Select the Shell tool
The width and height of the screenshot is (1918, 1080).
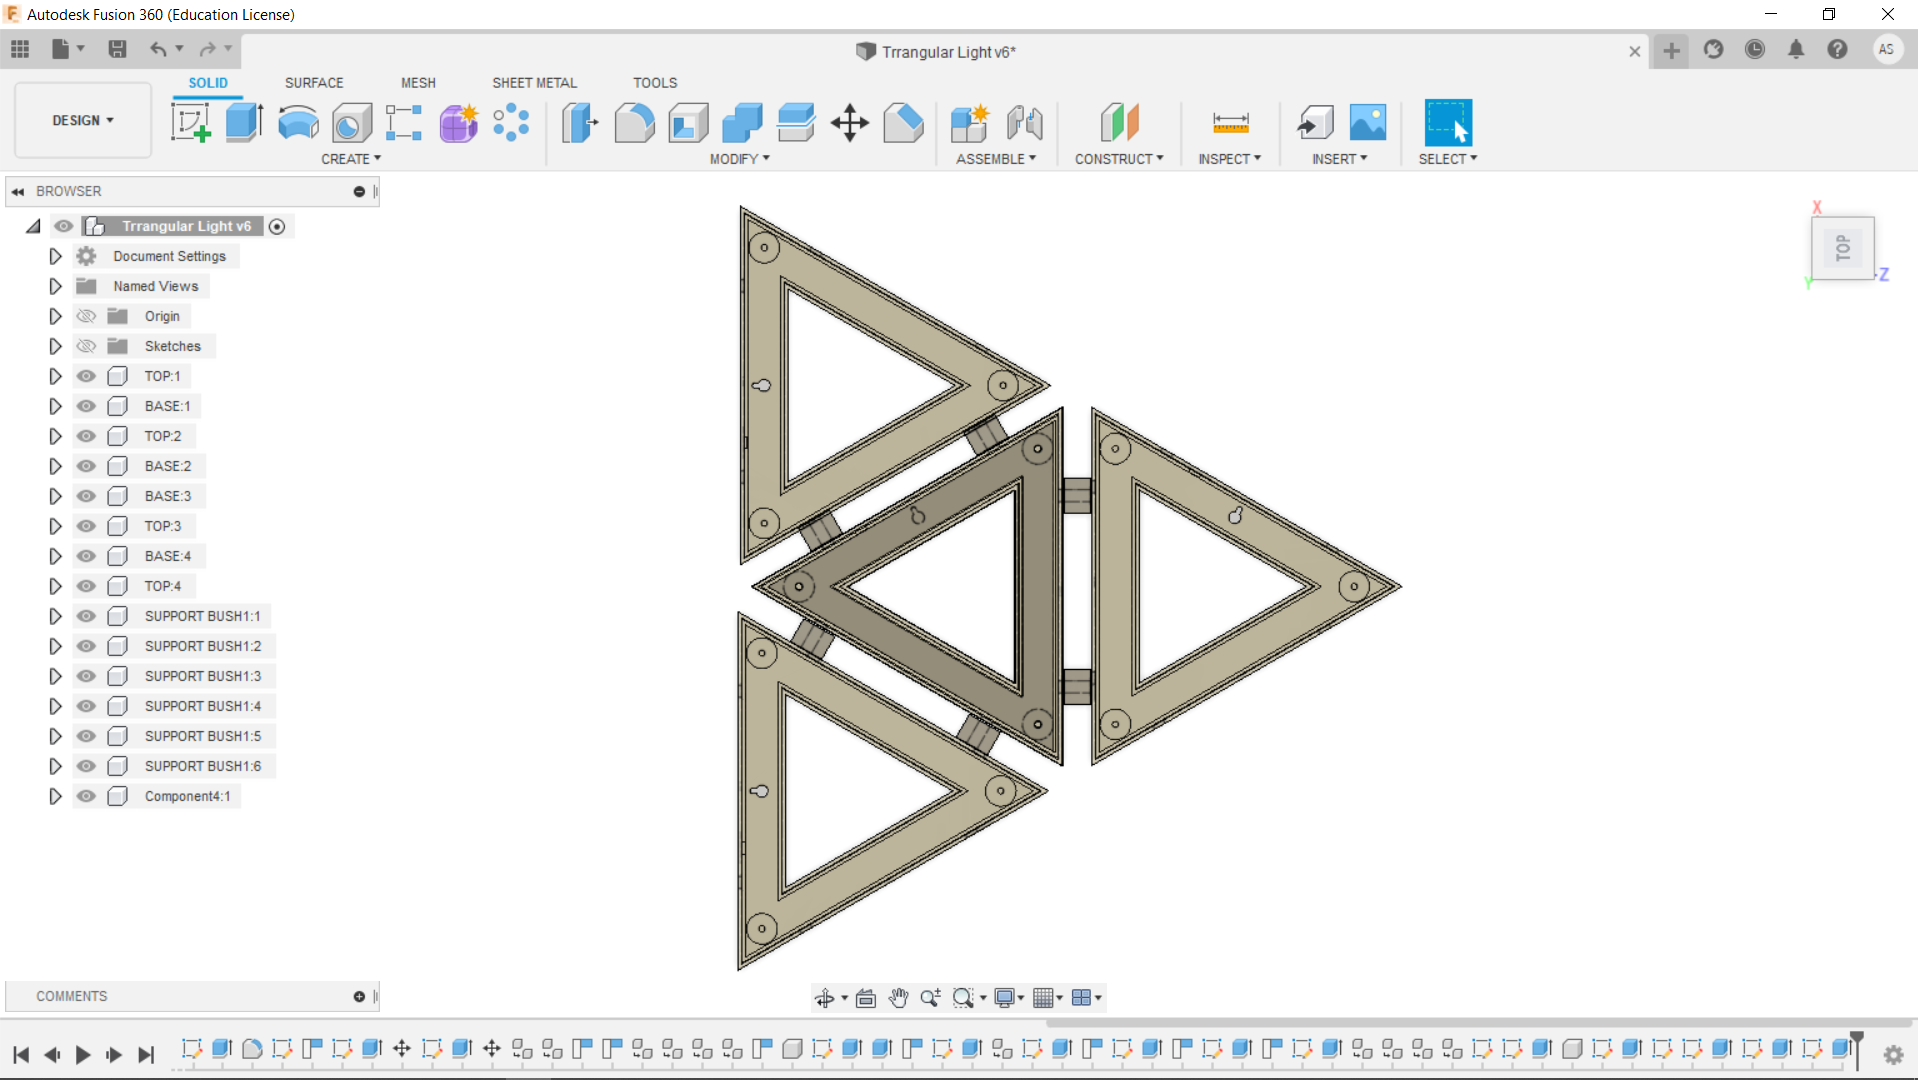[x=688, y=123]
